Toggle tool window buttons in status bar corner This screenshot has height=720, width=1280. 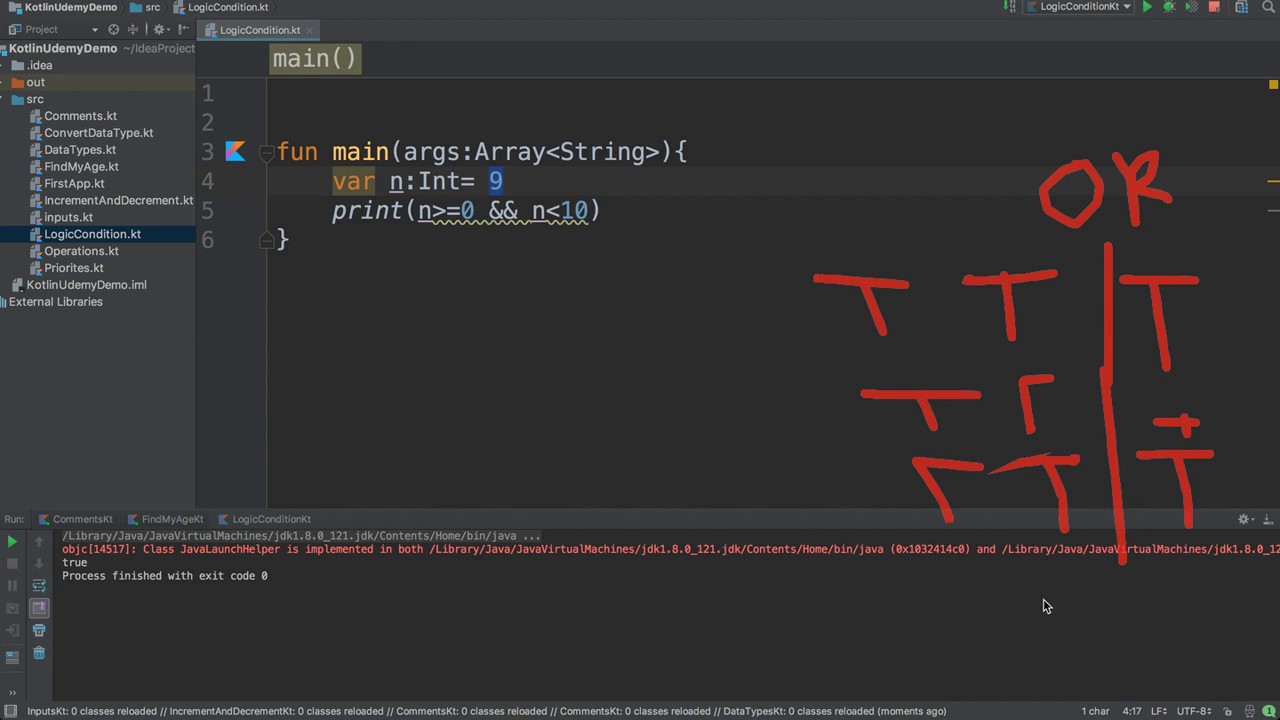coord(9,711)
